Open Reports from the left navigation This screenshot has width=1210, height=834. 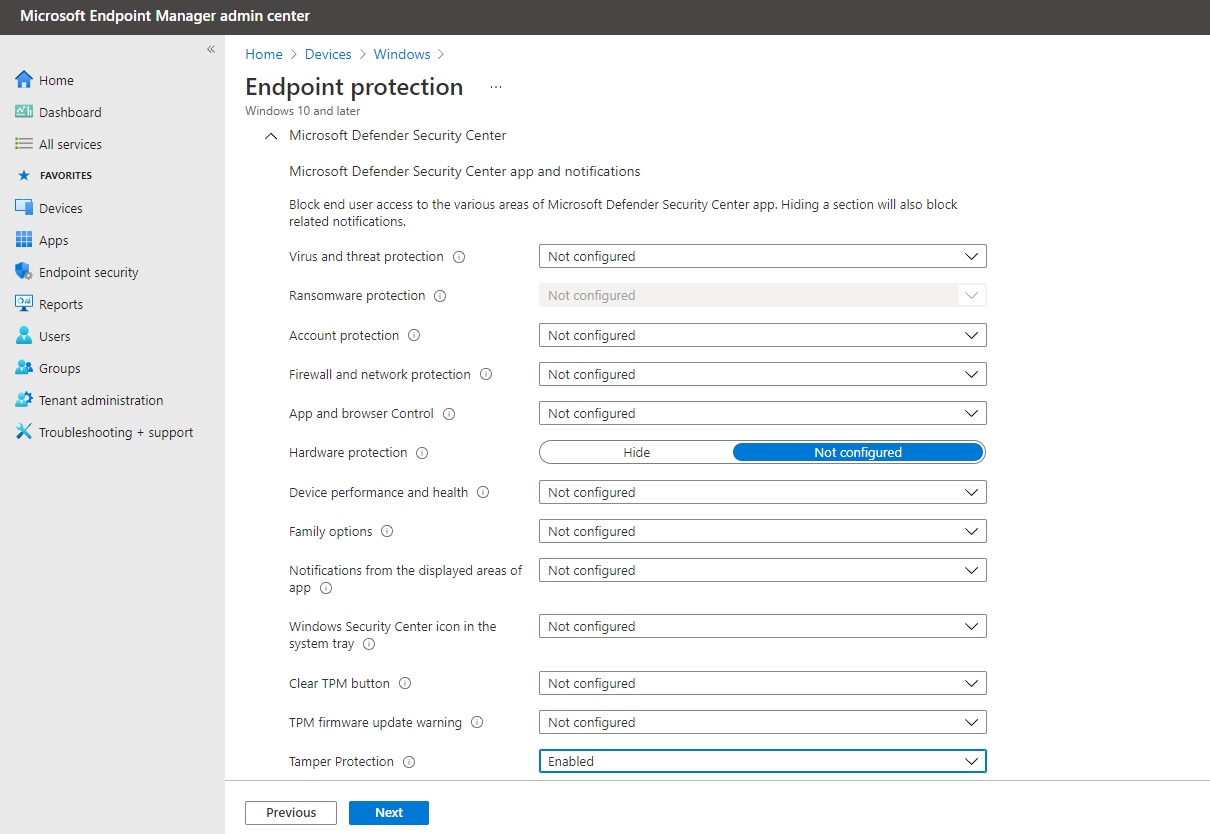point(24,304)
